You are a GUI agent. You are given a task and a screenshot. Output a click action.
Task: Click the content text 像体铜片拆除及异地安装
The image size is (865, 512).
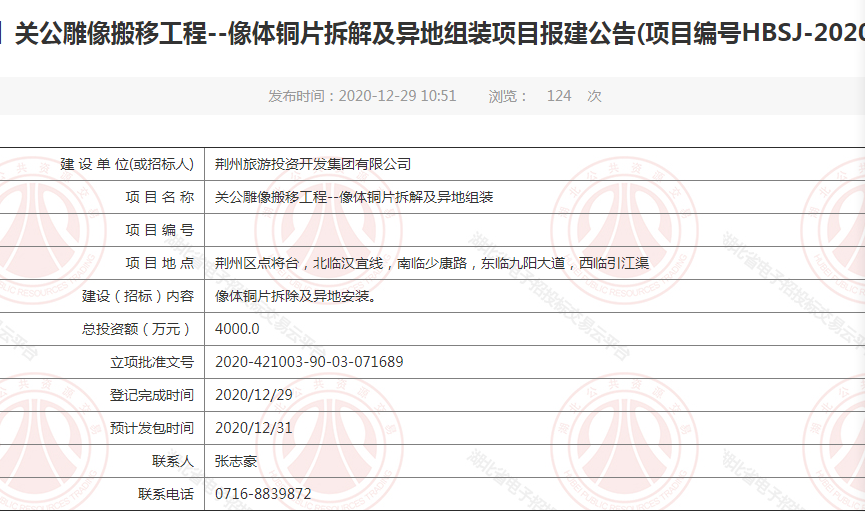point(296,296)
